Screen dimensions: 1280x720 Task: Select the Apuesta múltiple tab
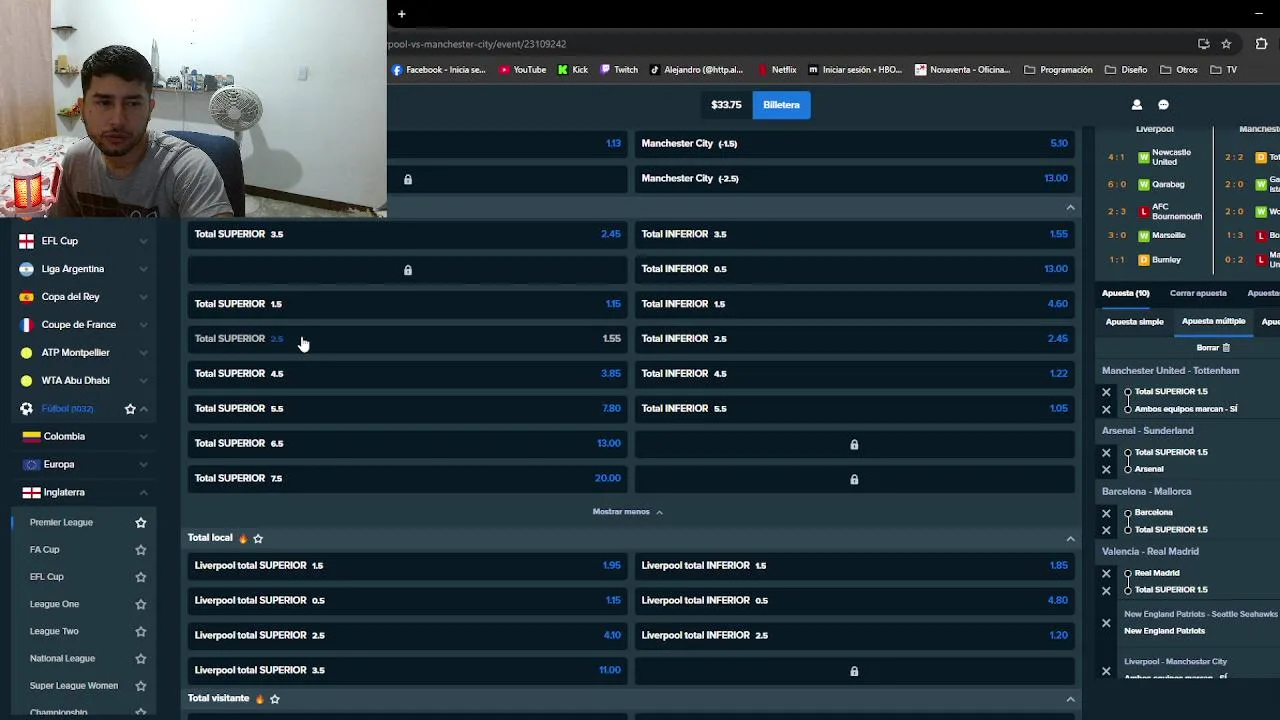coord(1213,322)
